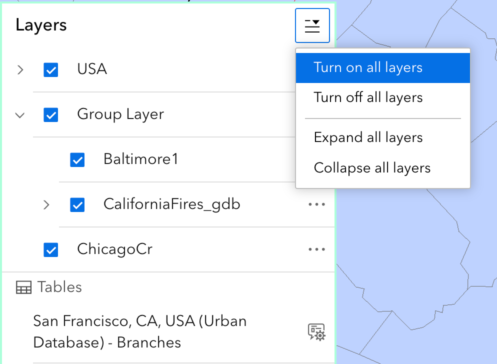The height and width of the screenshot is (364, 497).
Task: Choose Collapse all layers
Action: [383, 168]
